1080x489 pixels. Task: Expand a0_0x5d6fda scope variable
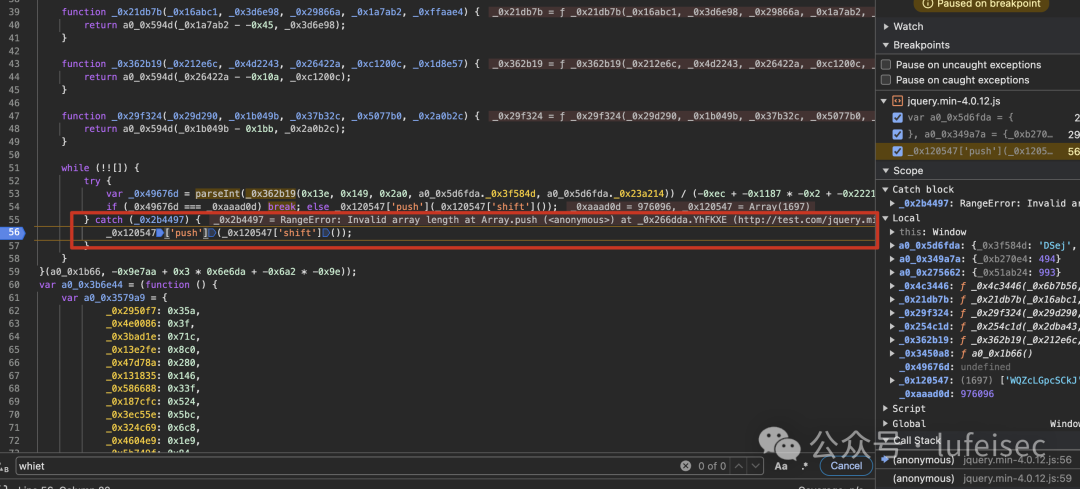[893, 245]
